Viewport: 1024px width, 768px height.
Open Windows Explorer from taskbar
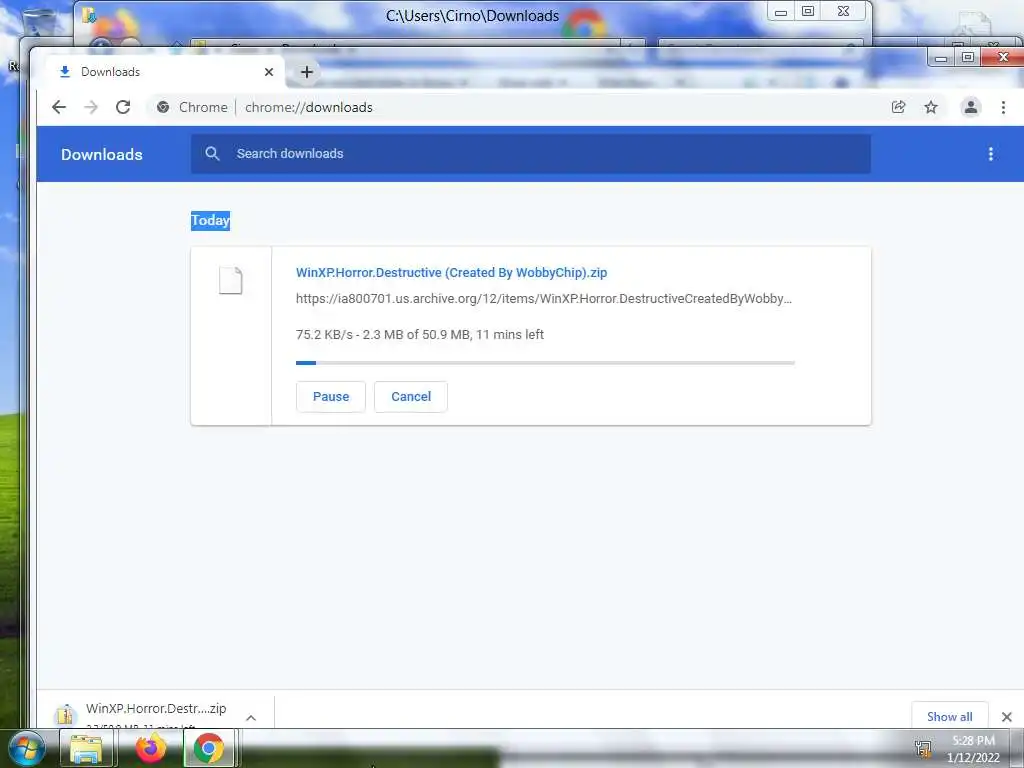tap(86, 748)
